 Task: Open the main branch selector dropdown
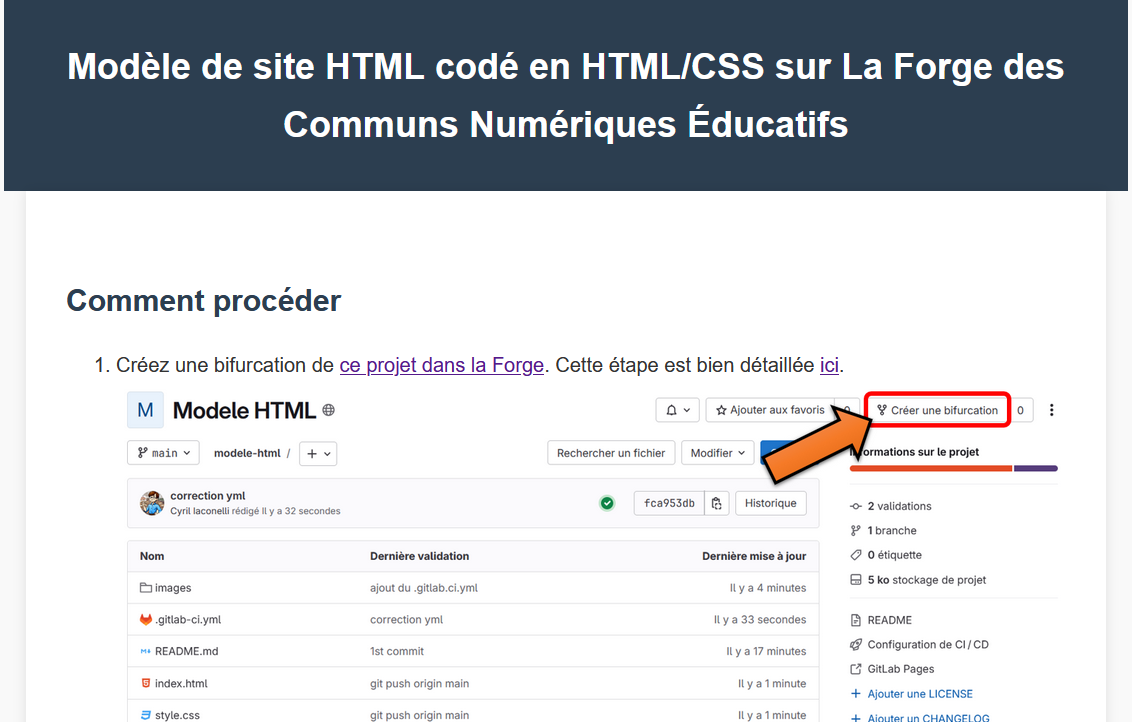click(x=163, y=453)
